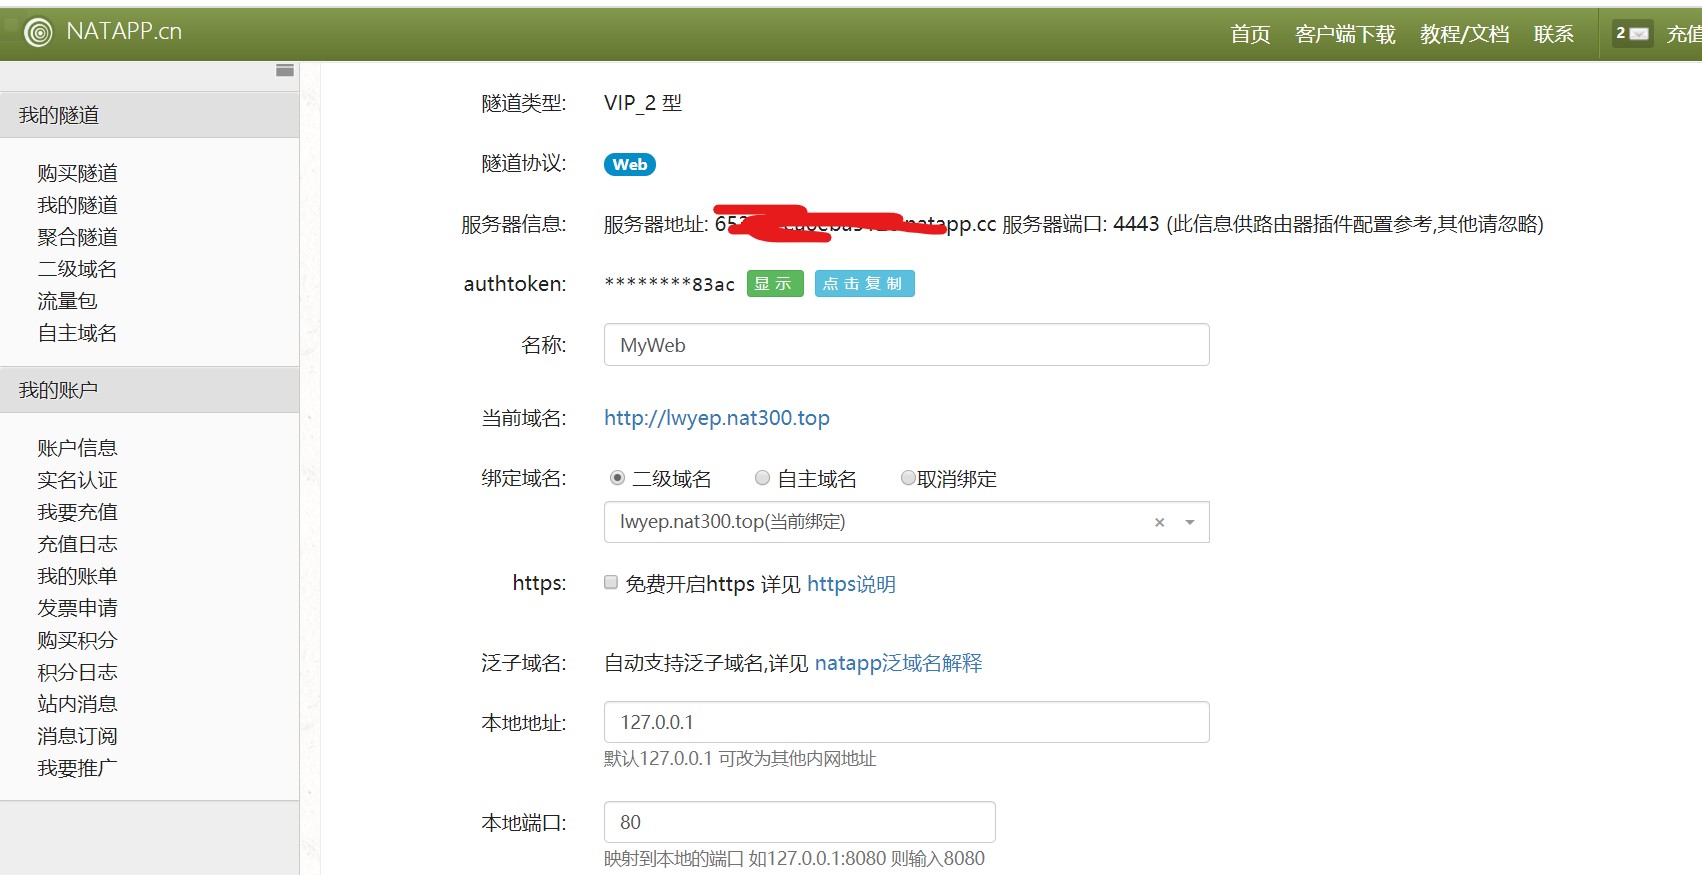The width and height of the screenshot is (1702, 875).
Task: Open 购买隧道 in the sidebar
Action: 77,173
